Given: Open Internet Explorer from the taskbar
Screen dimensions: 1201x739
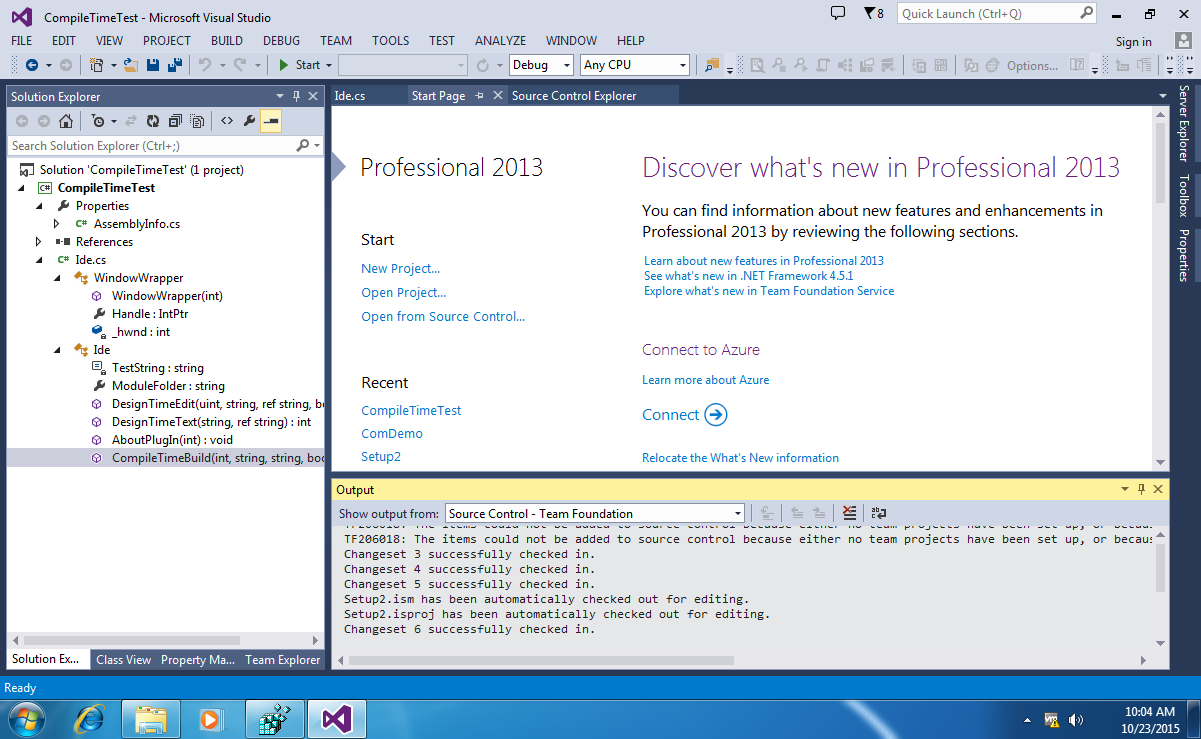Looking at the screenshot, I should pyautogui.click(x=88, y=719).
